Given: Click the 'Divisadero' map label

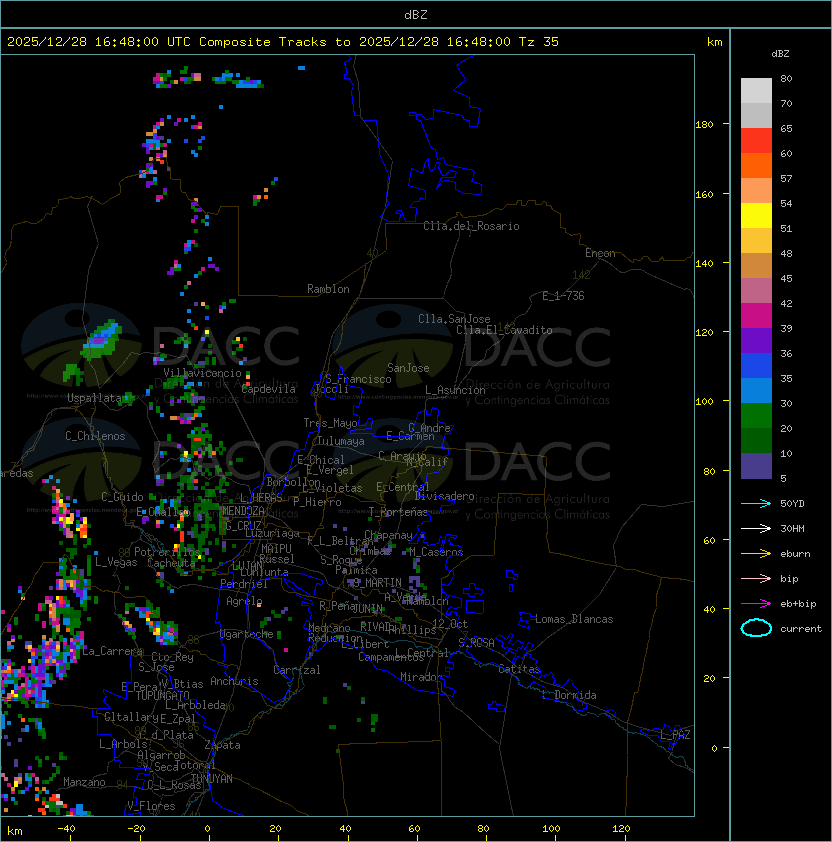Looking at the screenshot, I should point(444,496).
